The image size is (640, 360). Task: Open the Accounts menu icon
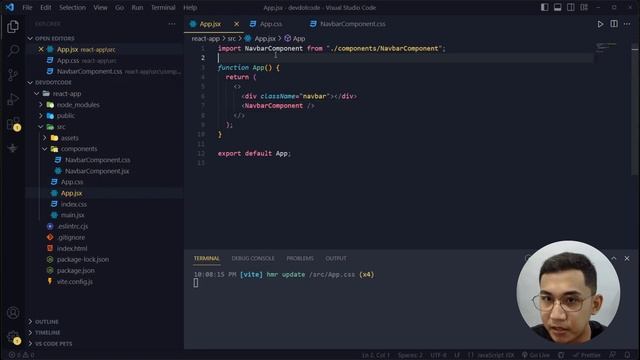click(x=13, y=313)
